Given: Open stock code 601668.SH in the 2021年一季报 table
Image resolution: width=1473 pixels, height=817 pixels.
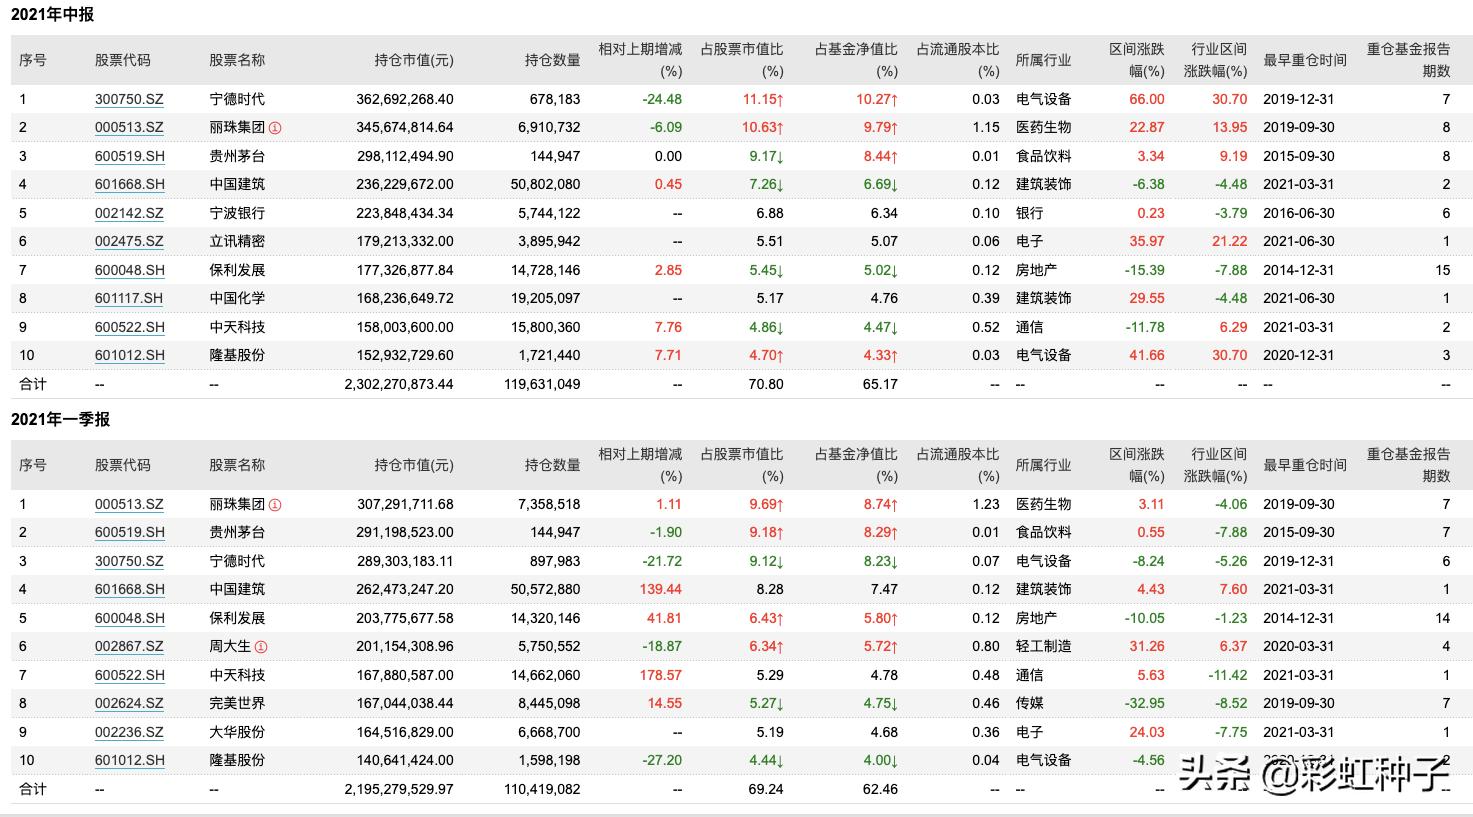Looking at the screenshot, I should pyautogui.click(x=130, y=589).
